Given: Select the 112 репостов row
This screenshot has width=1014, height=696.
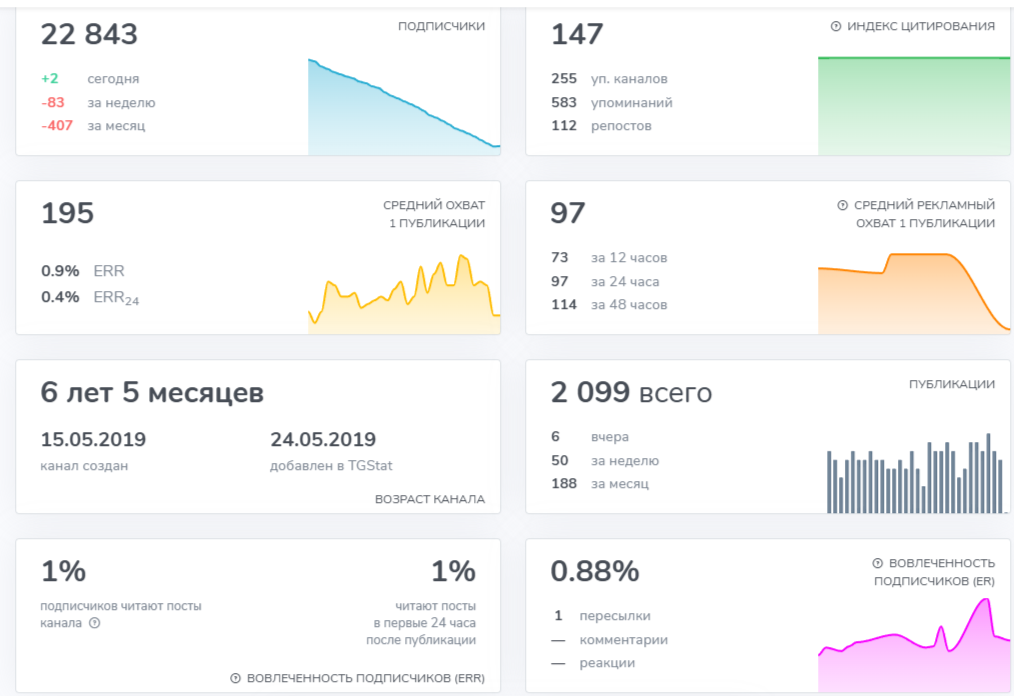Looking at the screenshot, I should [x=601, y=126].
